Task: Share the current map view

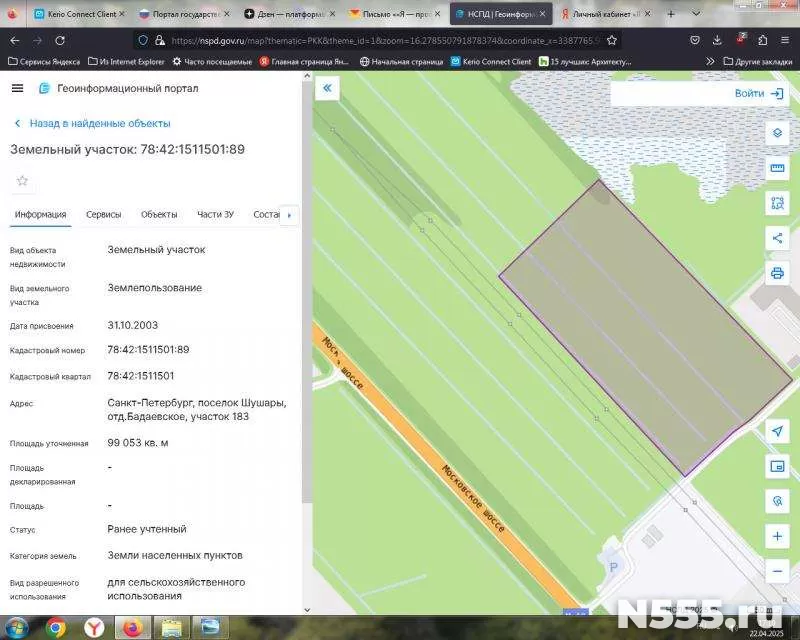Action: (x=777, y=238)
